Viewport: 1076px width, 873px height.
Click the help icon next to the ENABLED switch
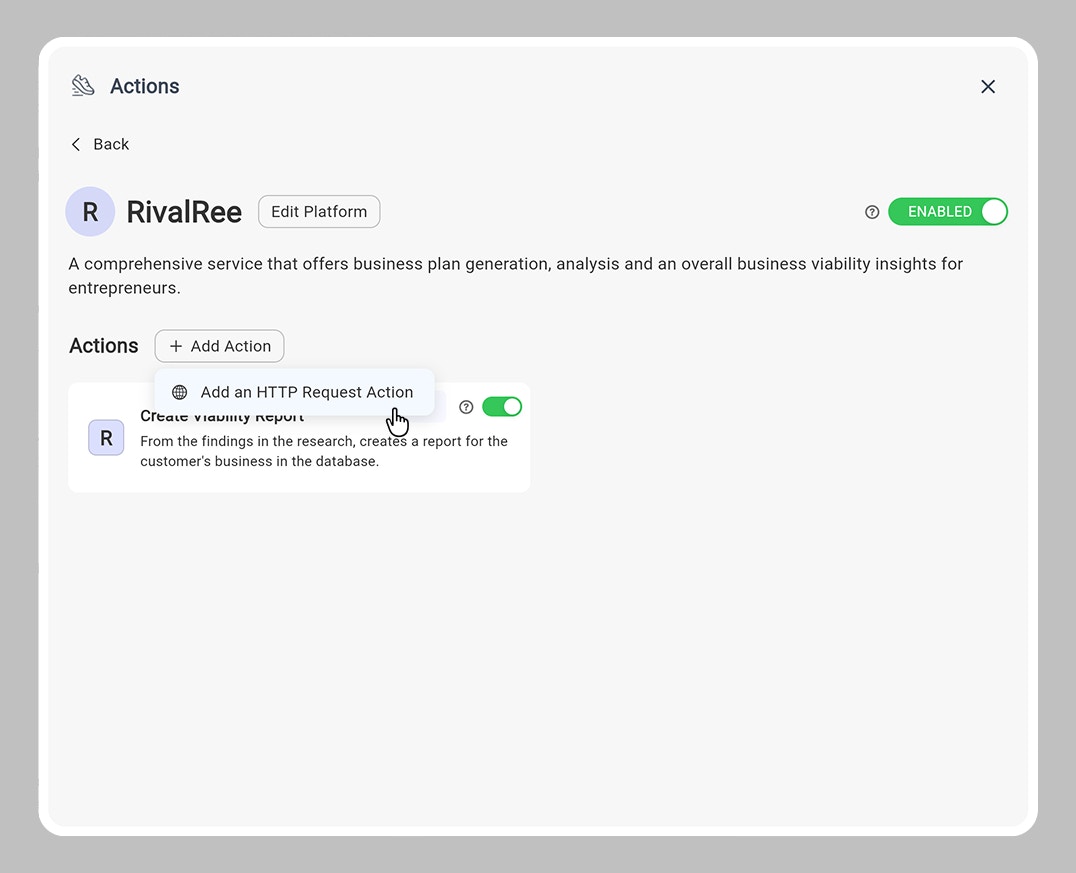871,211
